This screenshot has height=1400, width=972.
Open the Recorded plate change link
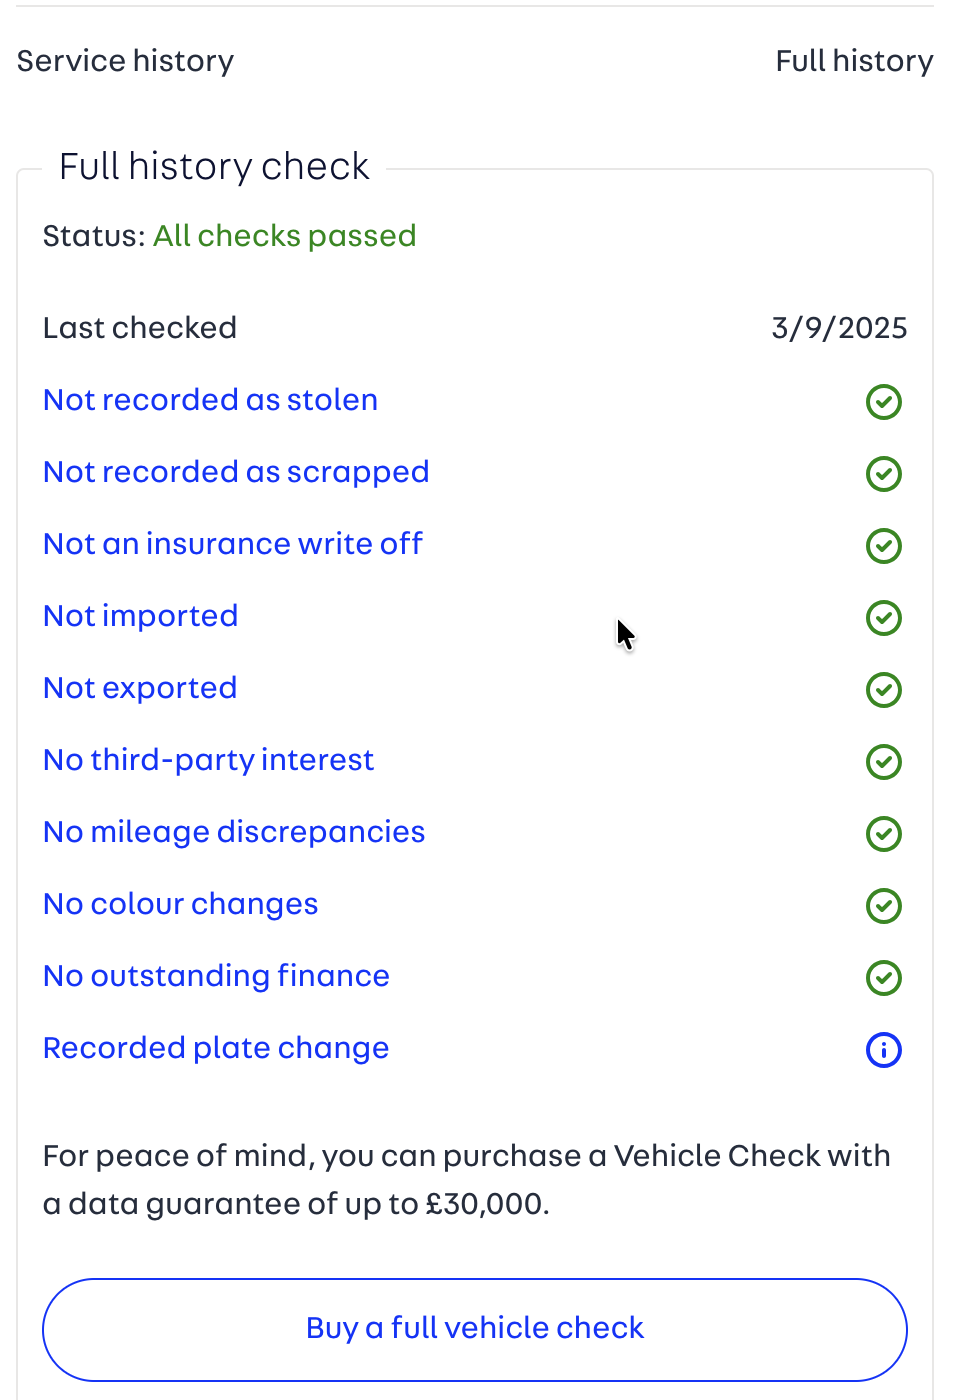coord(216,1048)
